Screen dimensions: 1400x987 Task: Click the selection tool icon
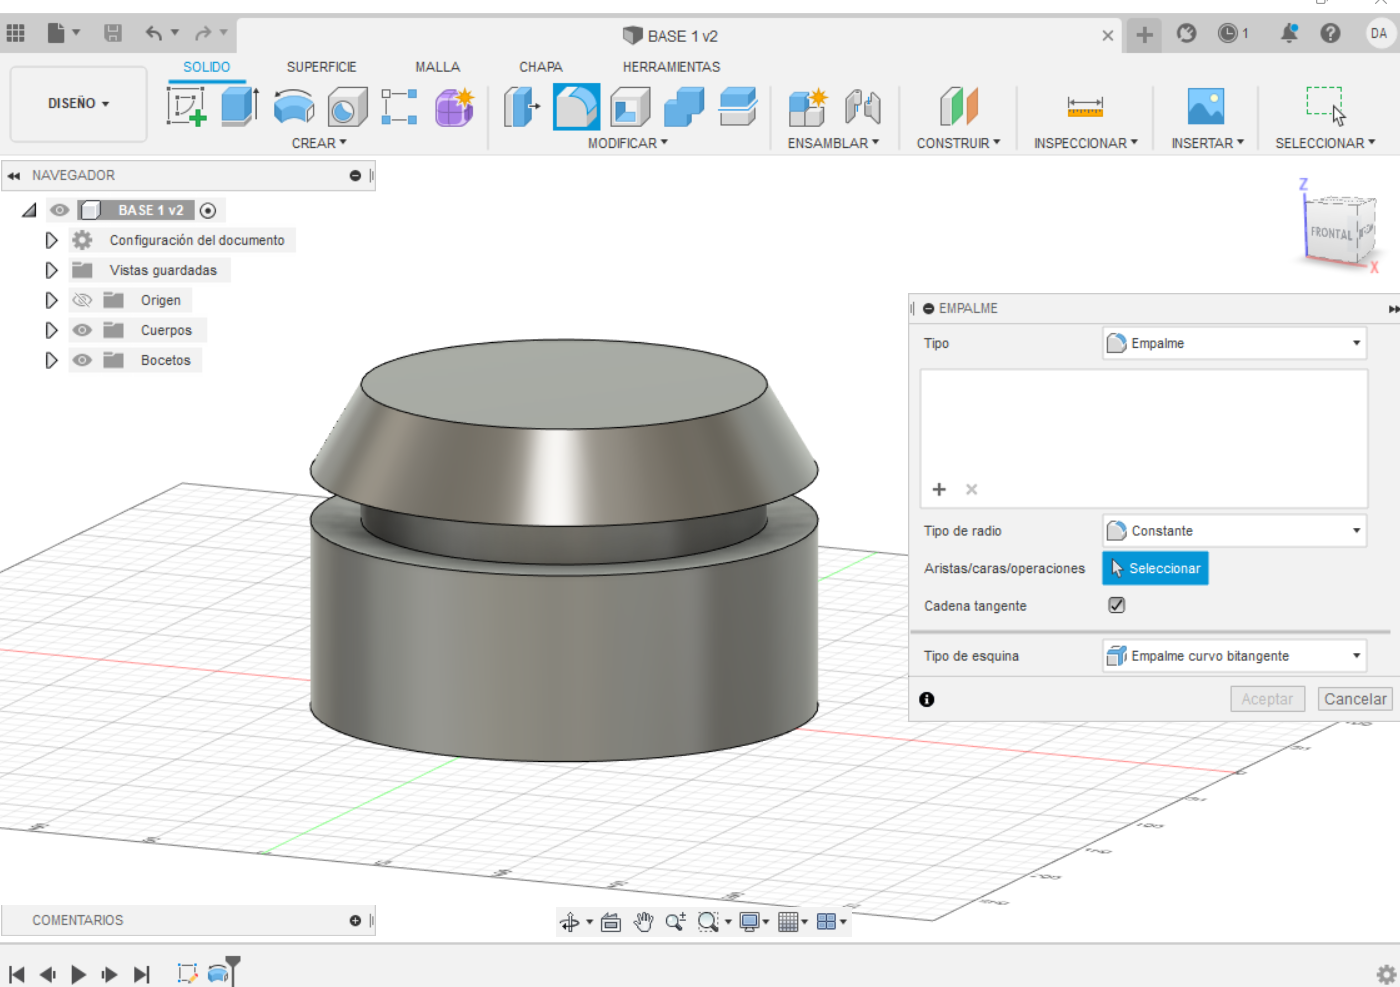coord(1325,105)
